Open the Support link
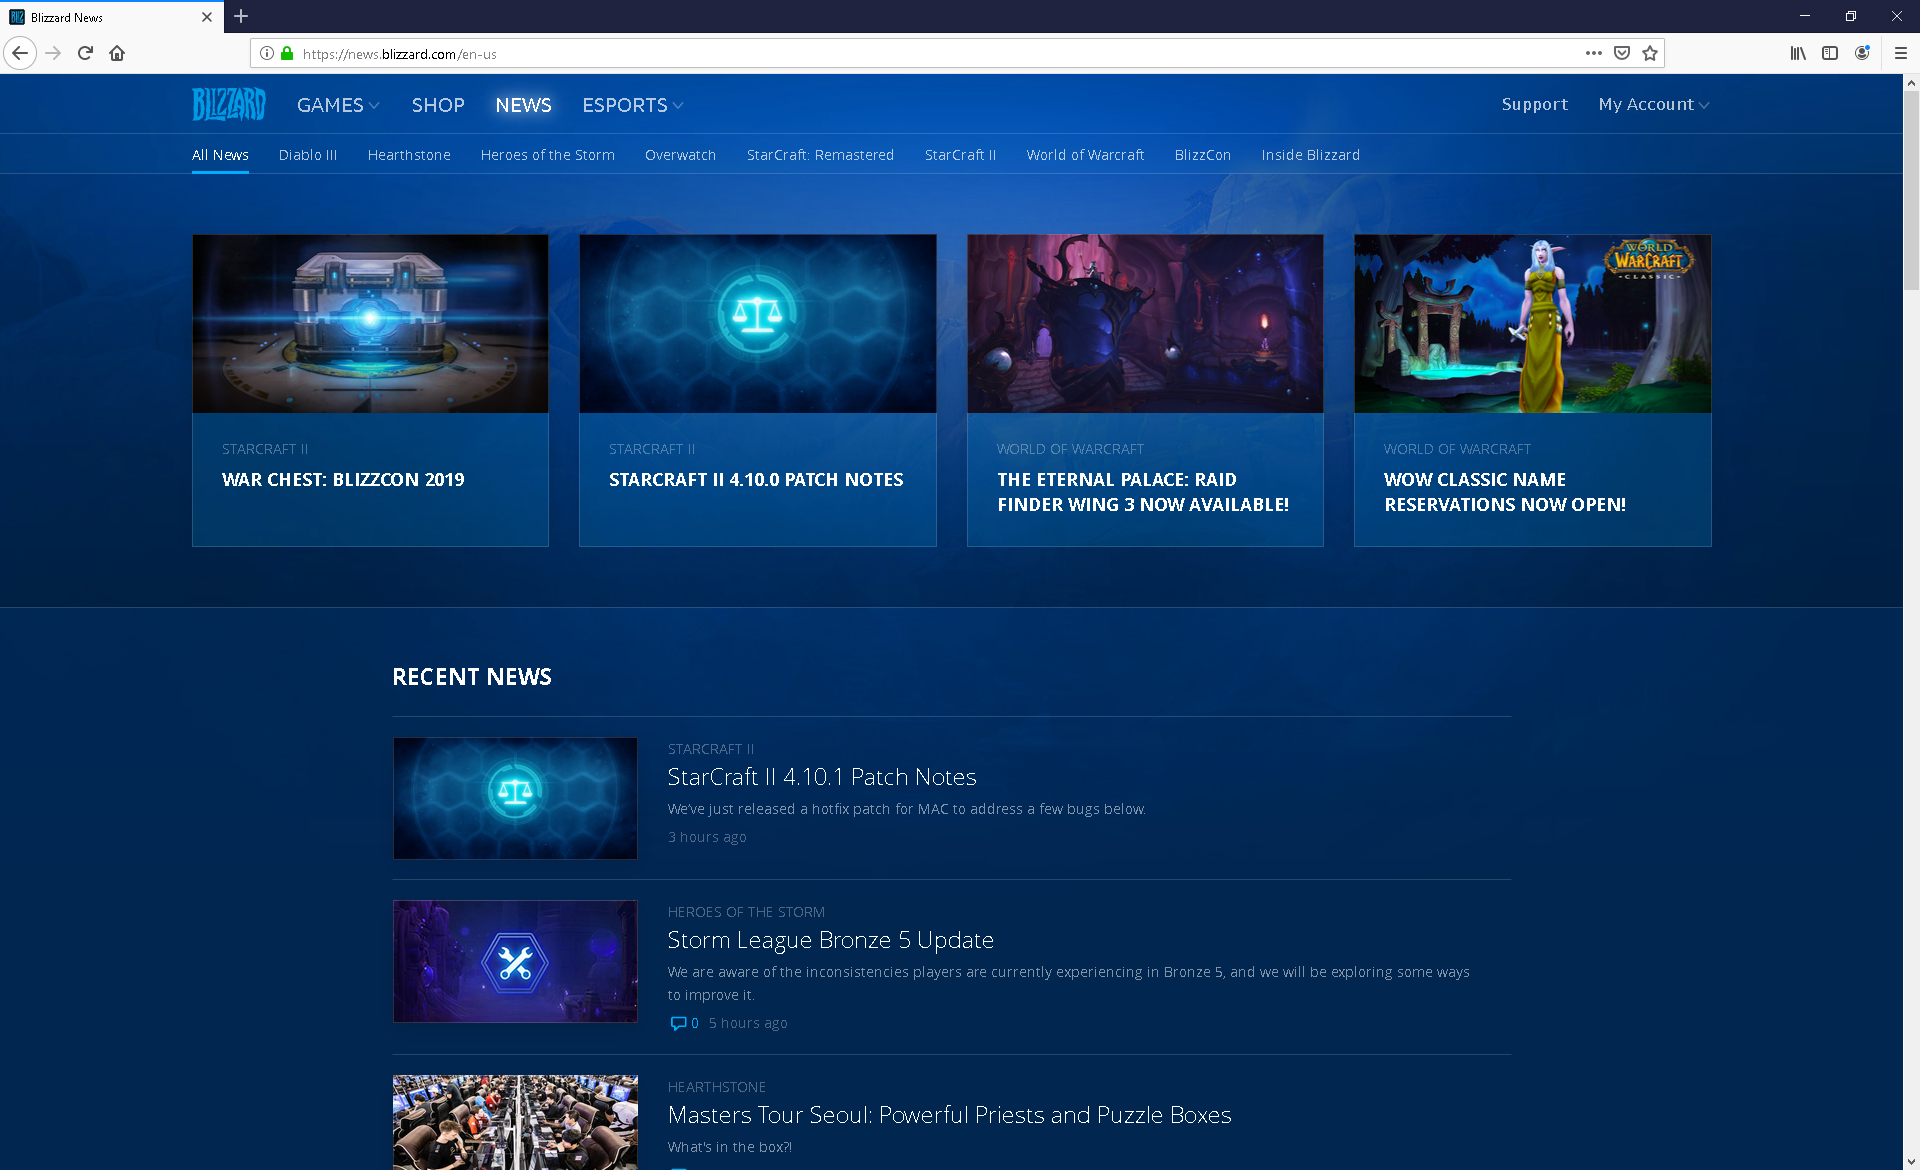The image size is (1920, 1170). pos(1534,104)
